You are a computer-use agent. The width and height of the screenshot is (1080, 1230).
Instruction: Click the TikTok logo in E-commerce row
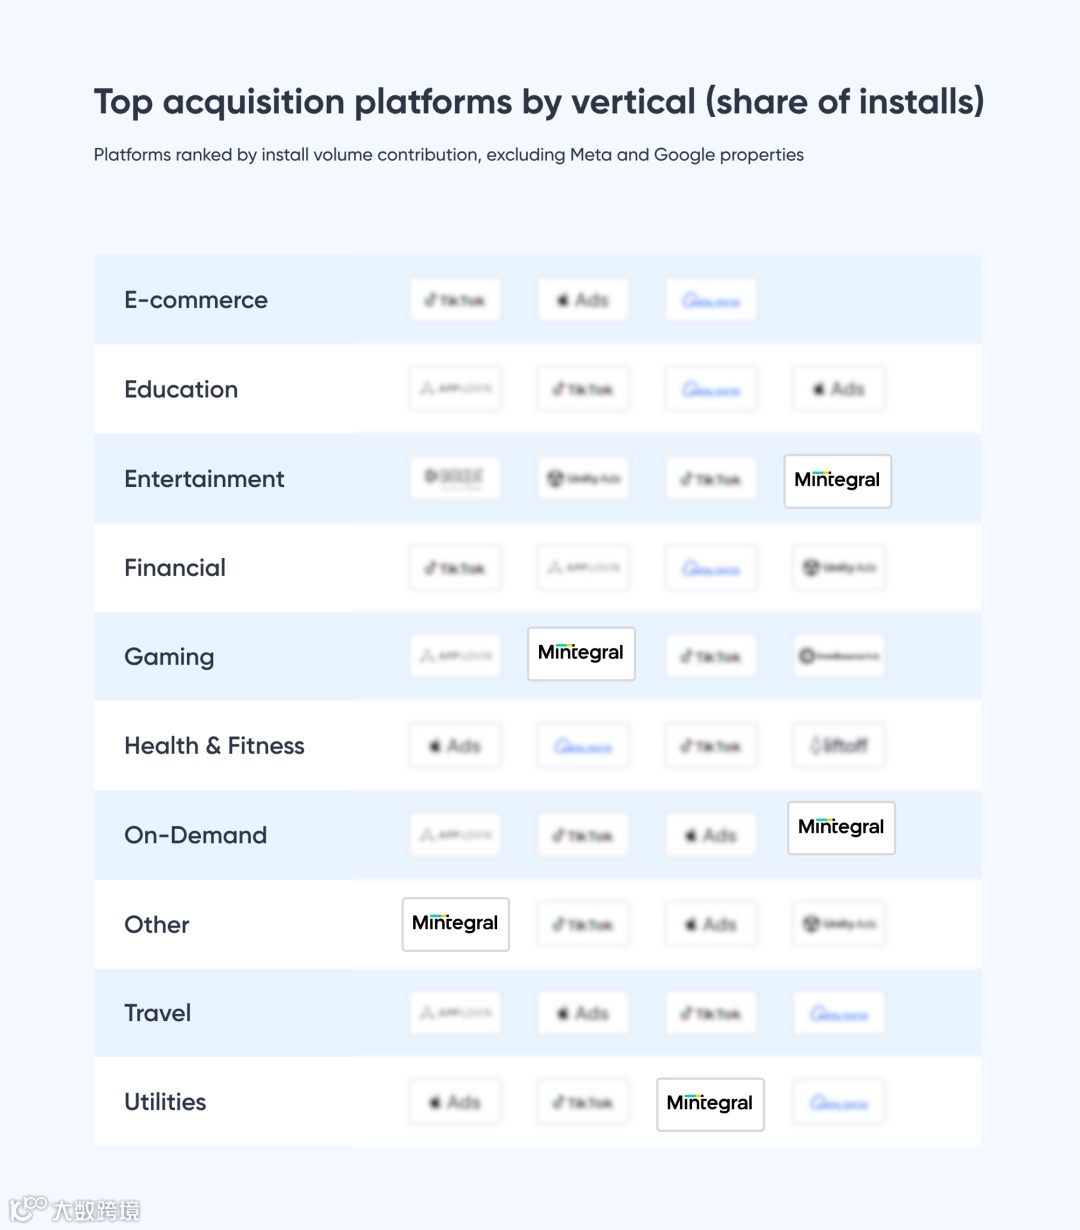point(455,300)
